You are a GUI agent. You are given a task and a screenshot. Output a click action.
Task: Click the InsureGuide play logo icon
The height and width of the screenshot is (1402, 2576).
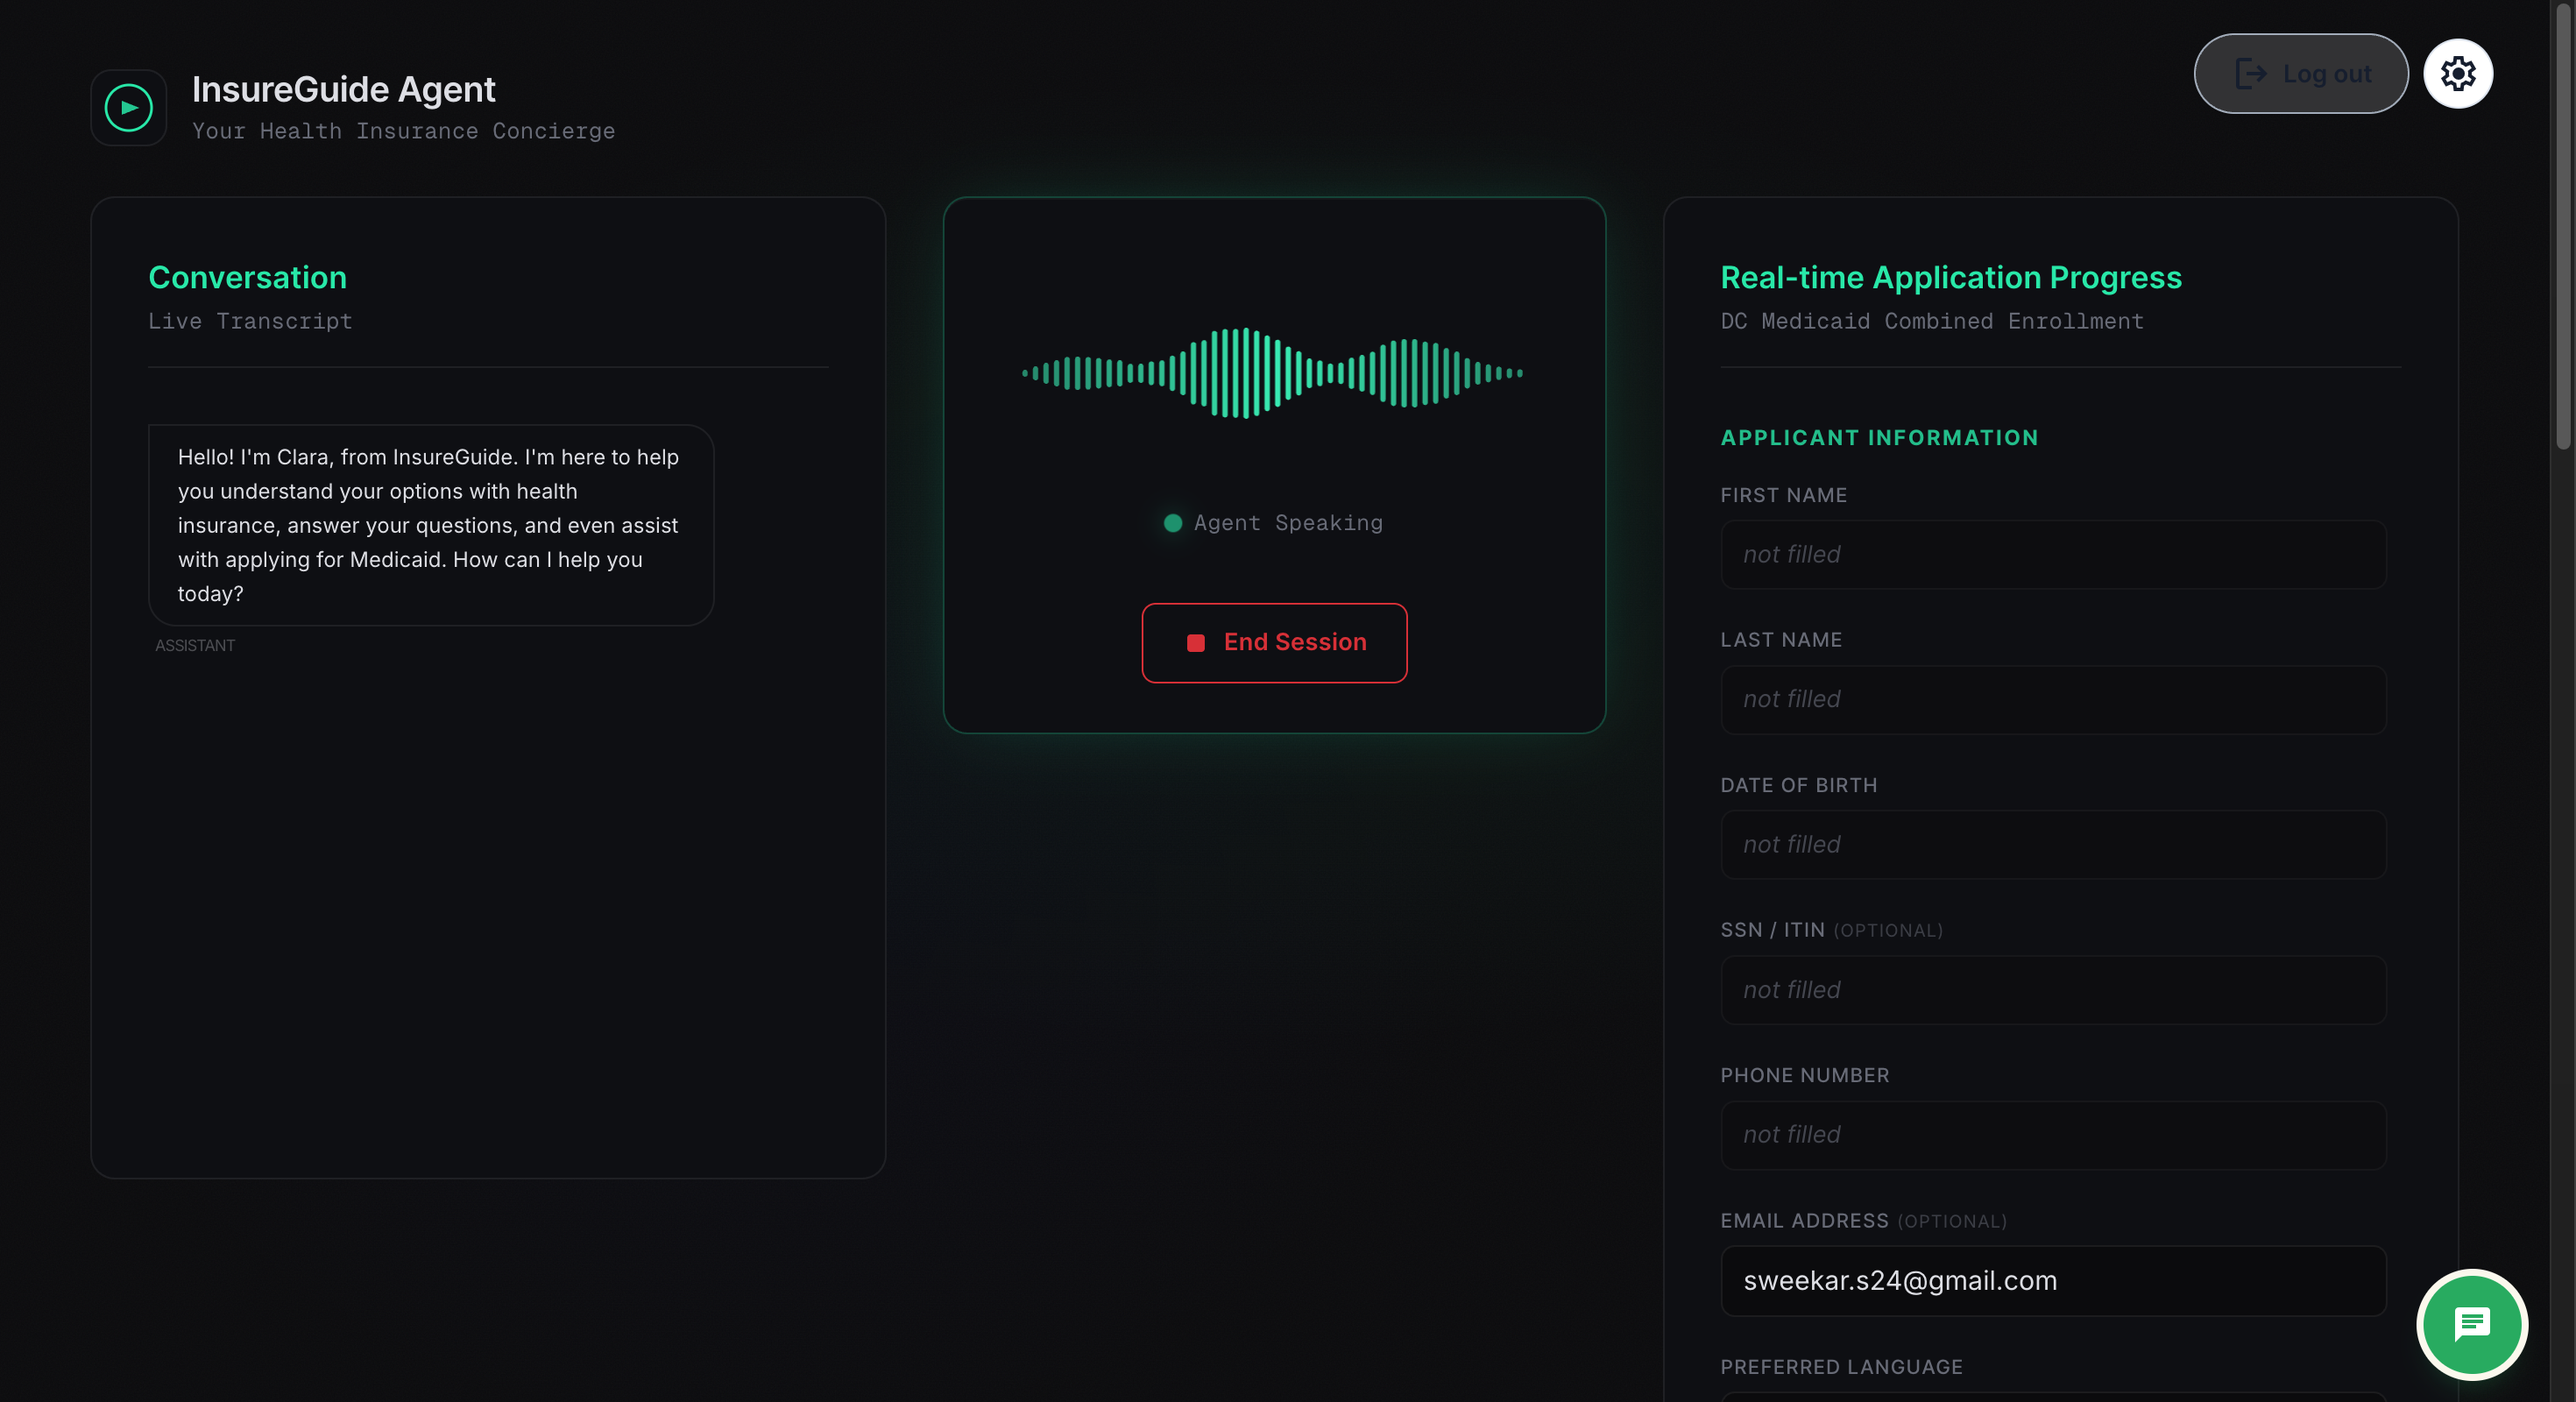(129, 107)
